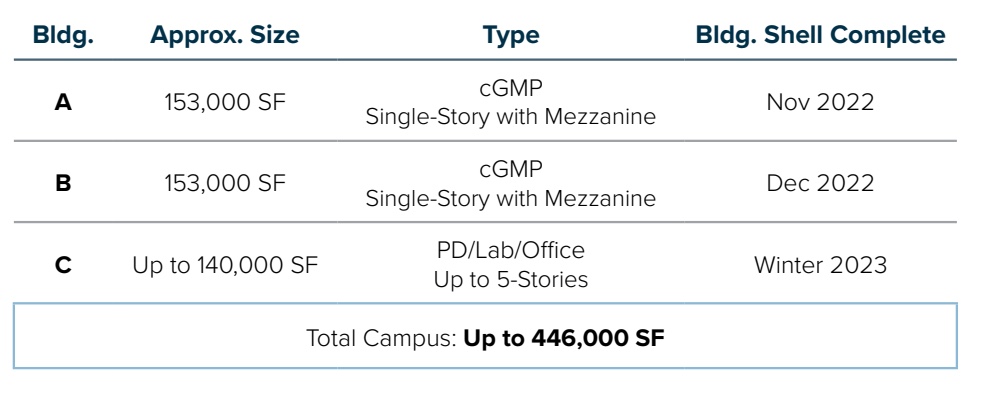
Task: Click the Up to 5-Stories text
Action: (510, 279)
